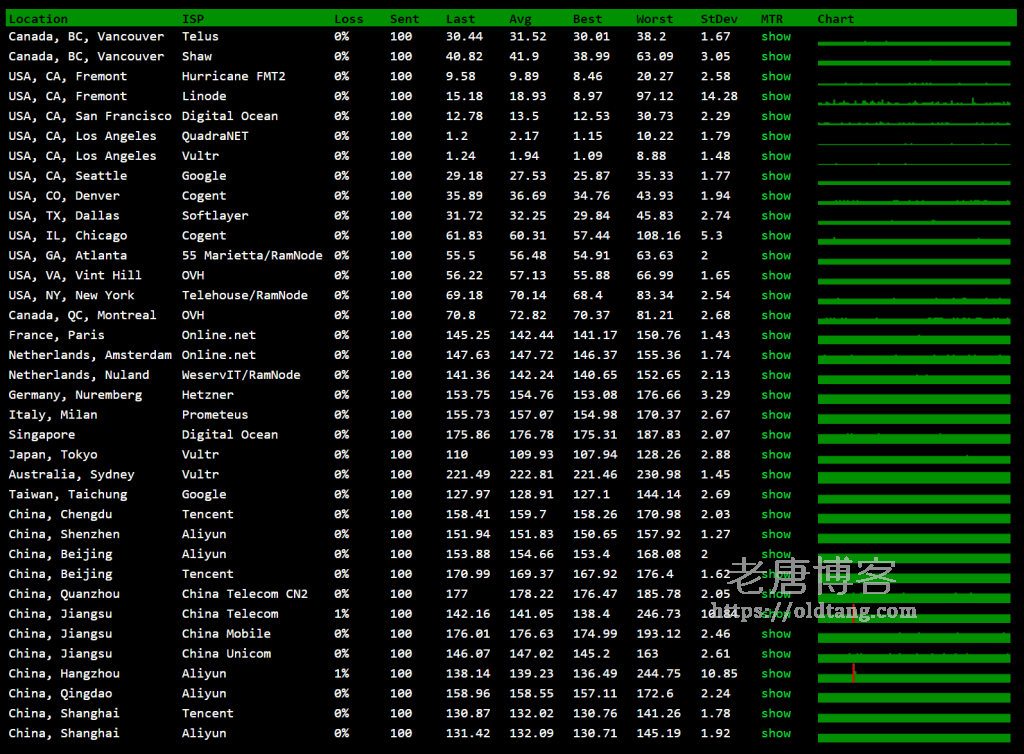Open MTR show link for Hurricane FMT2 row
Image resolution: width=1024 pixels, height=754 pixels.
(775, 77)
